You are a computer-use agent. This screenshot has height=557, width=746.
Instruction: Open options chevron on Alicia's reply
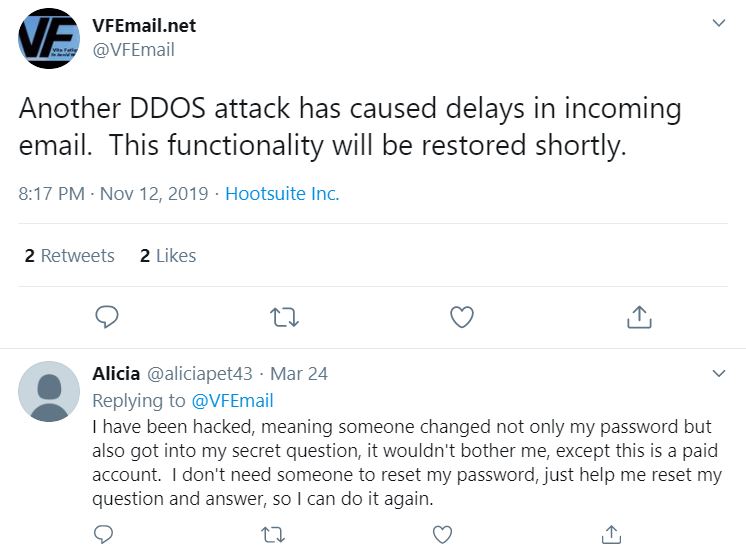(x=718, y=373)
